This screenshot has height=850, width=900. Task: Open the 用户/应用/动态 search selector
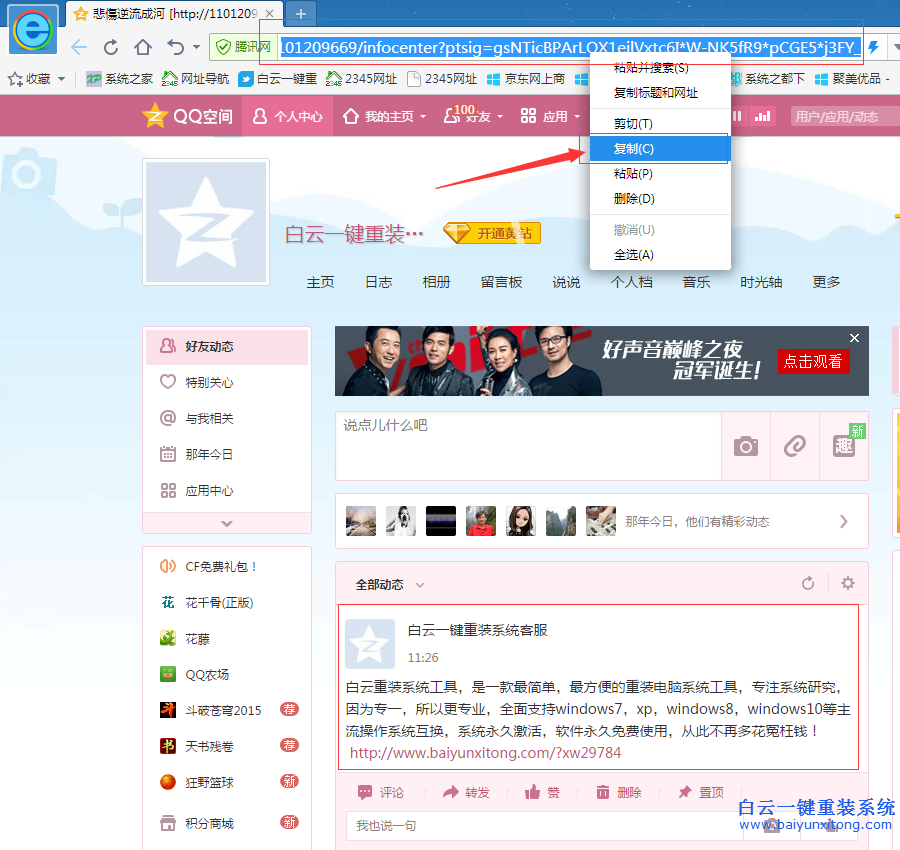[x=840, y=116]
